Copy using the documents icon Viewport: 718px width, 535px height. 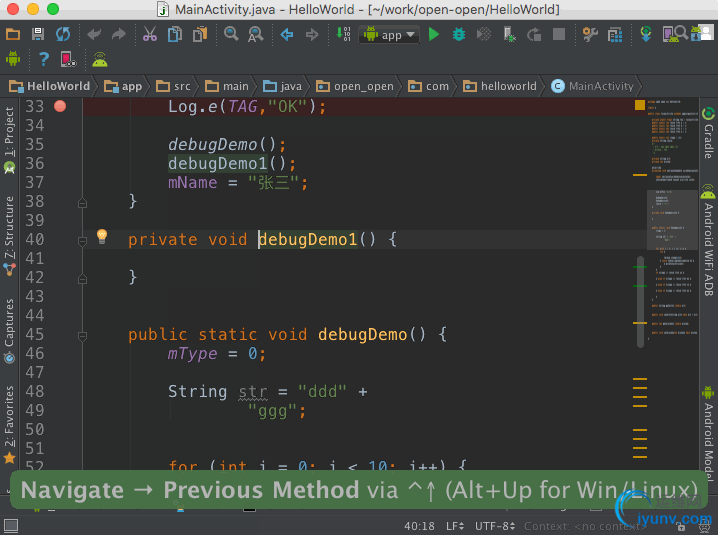[175, 34]
